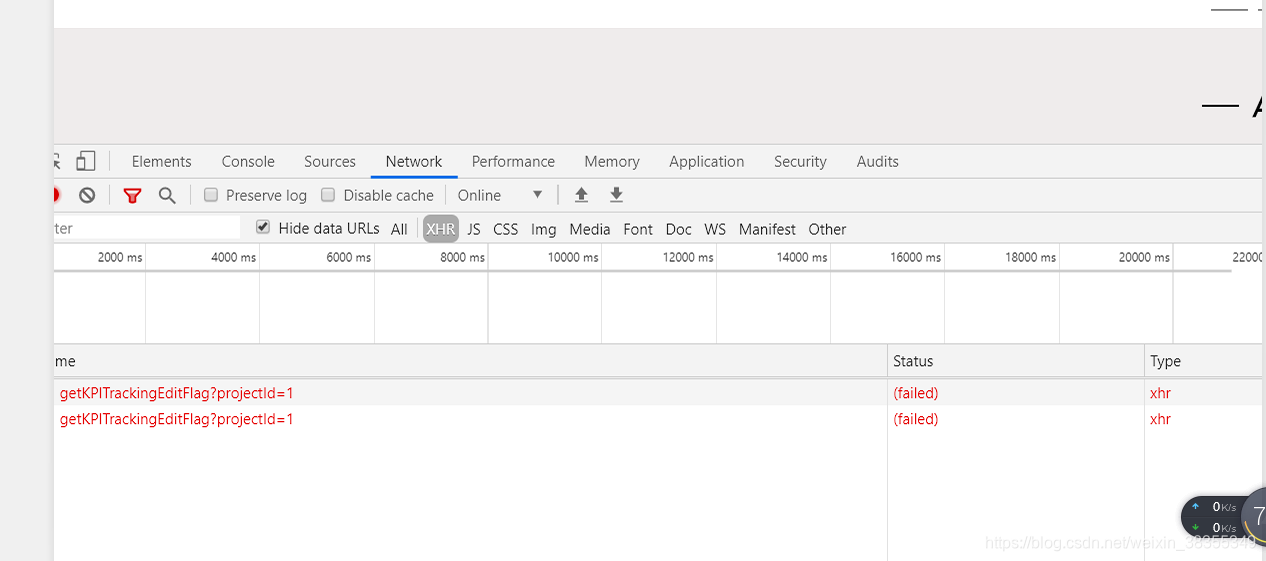The height and width of the screenshot is (561, 1266).
Task: Enable the Disable cache checkbox
Action: 328,195
